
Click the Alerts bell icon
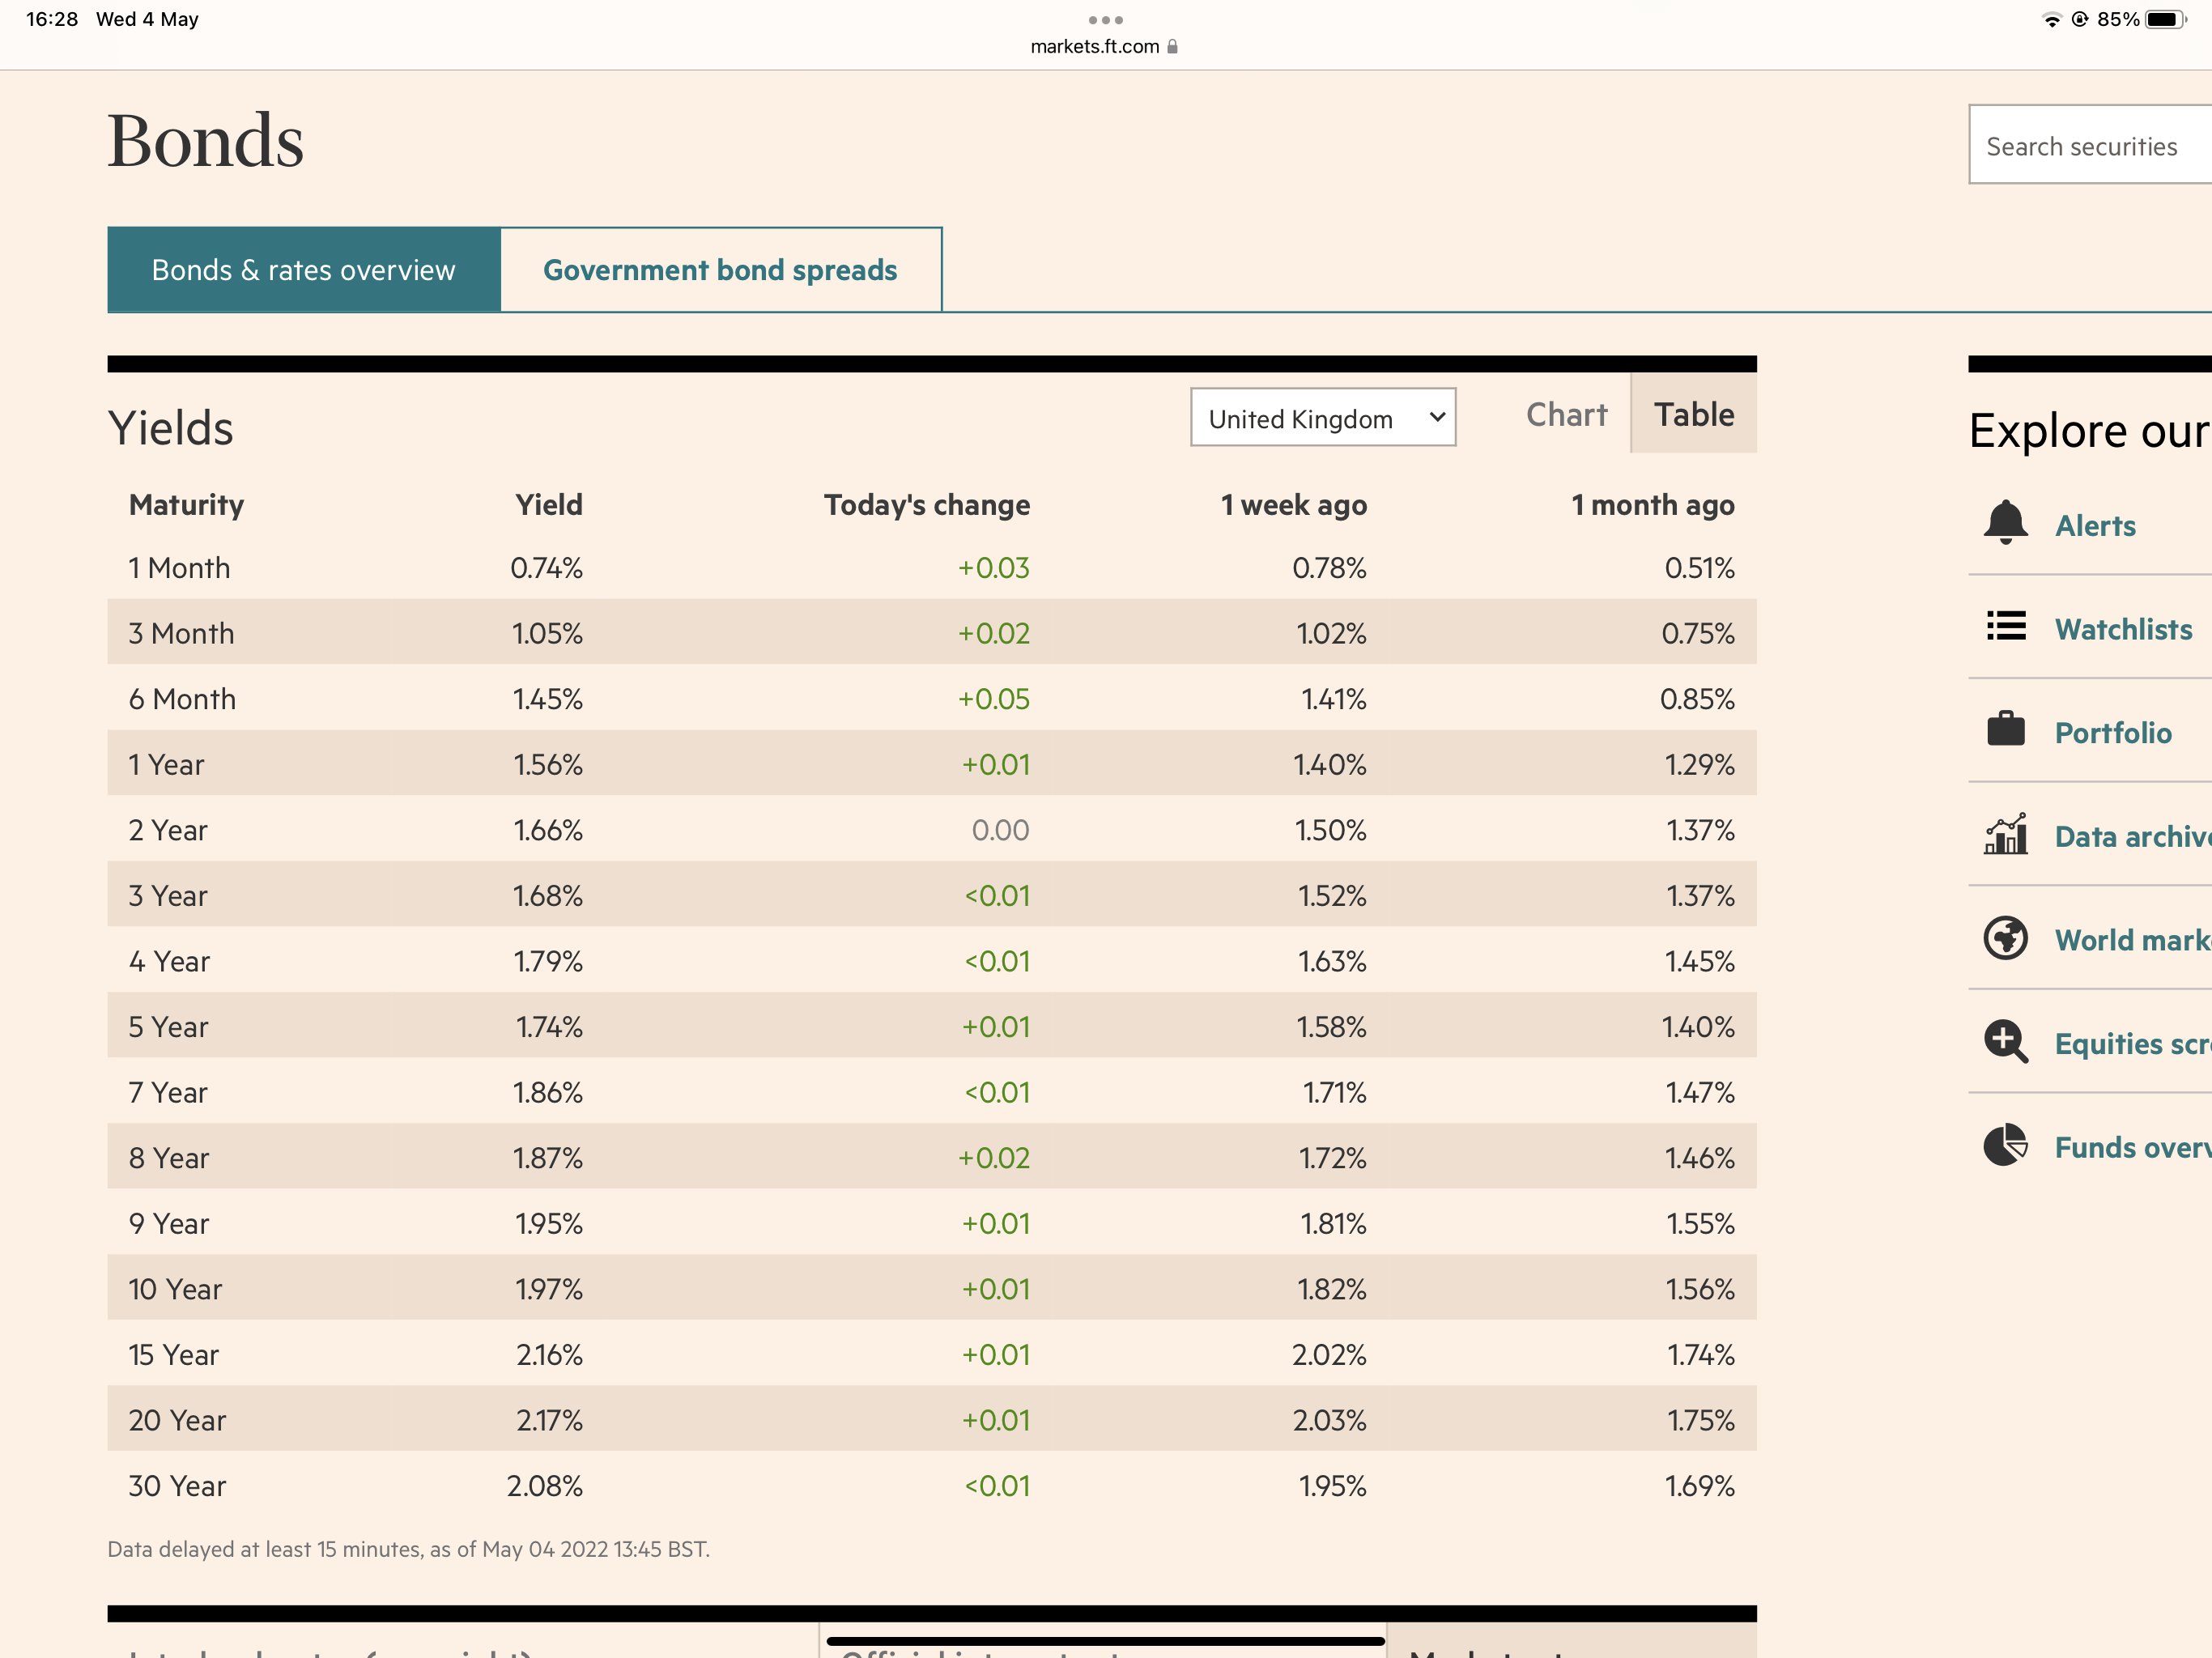pyautogui.click(x=2005, y=522)
